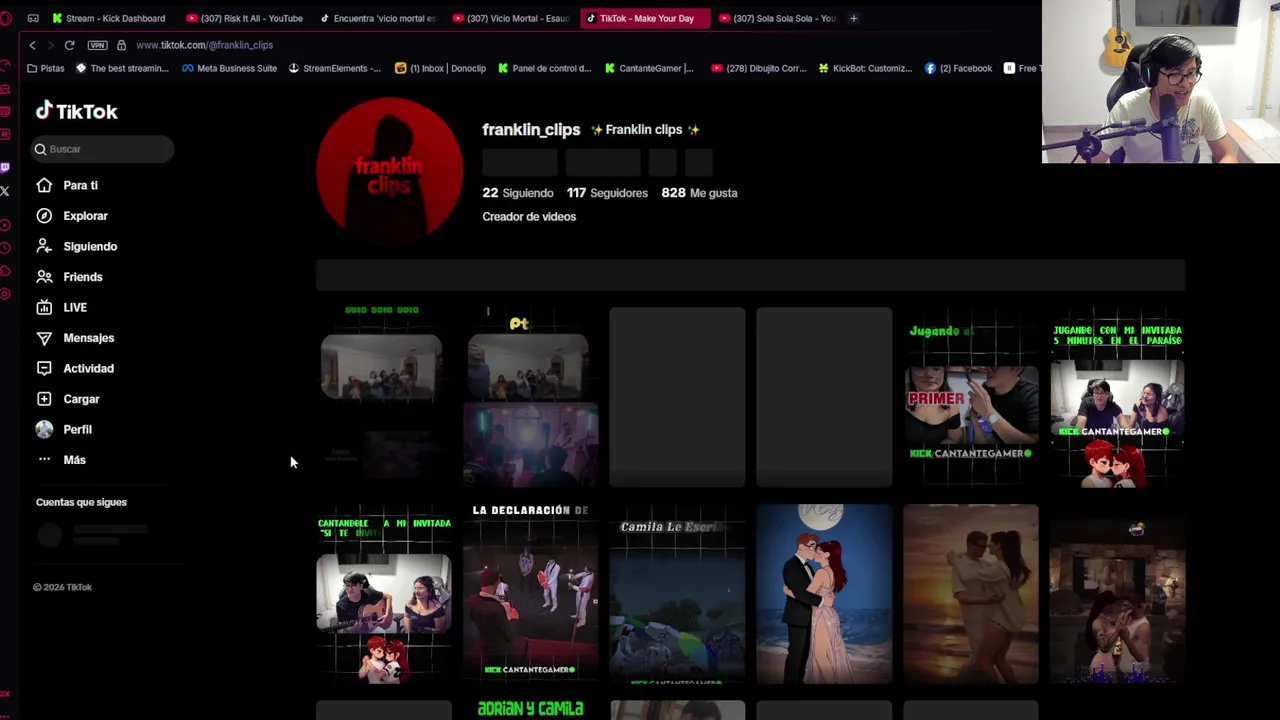Click the Opera logo menu button
The height and width of the screenshot is (720, 1280).
(x=6, y=18)
